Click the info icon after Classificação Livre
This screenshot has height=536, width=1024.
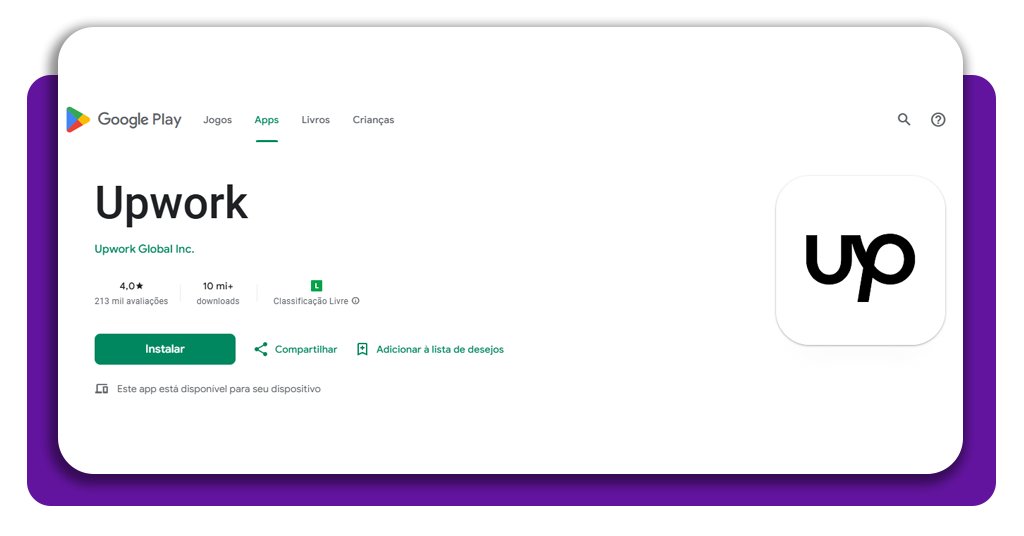click(356, 301)
